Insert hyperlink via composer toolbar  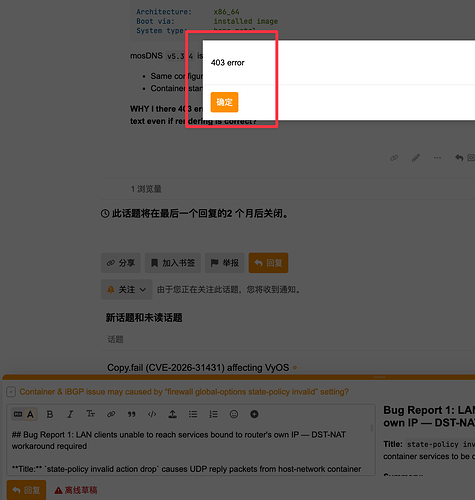[111, 414]
